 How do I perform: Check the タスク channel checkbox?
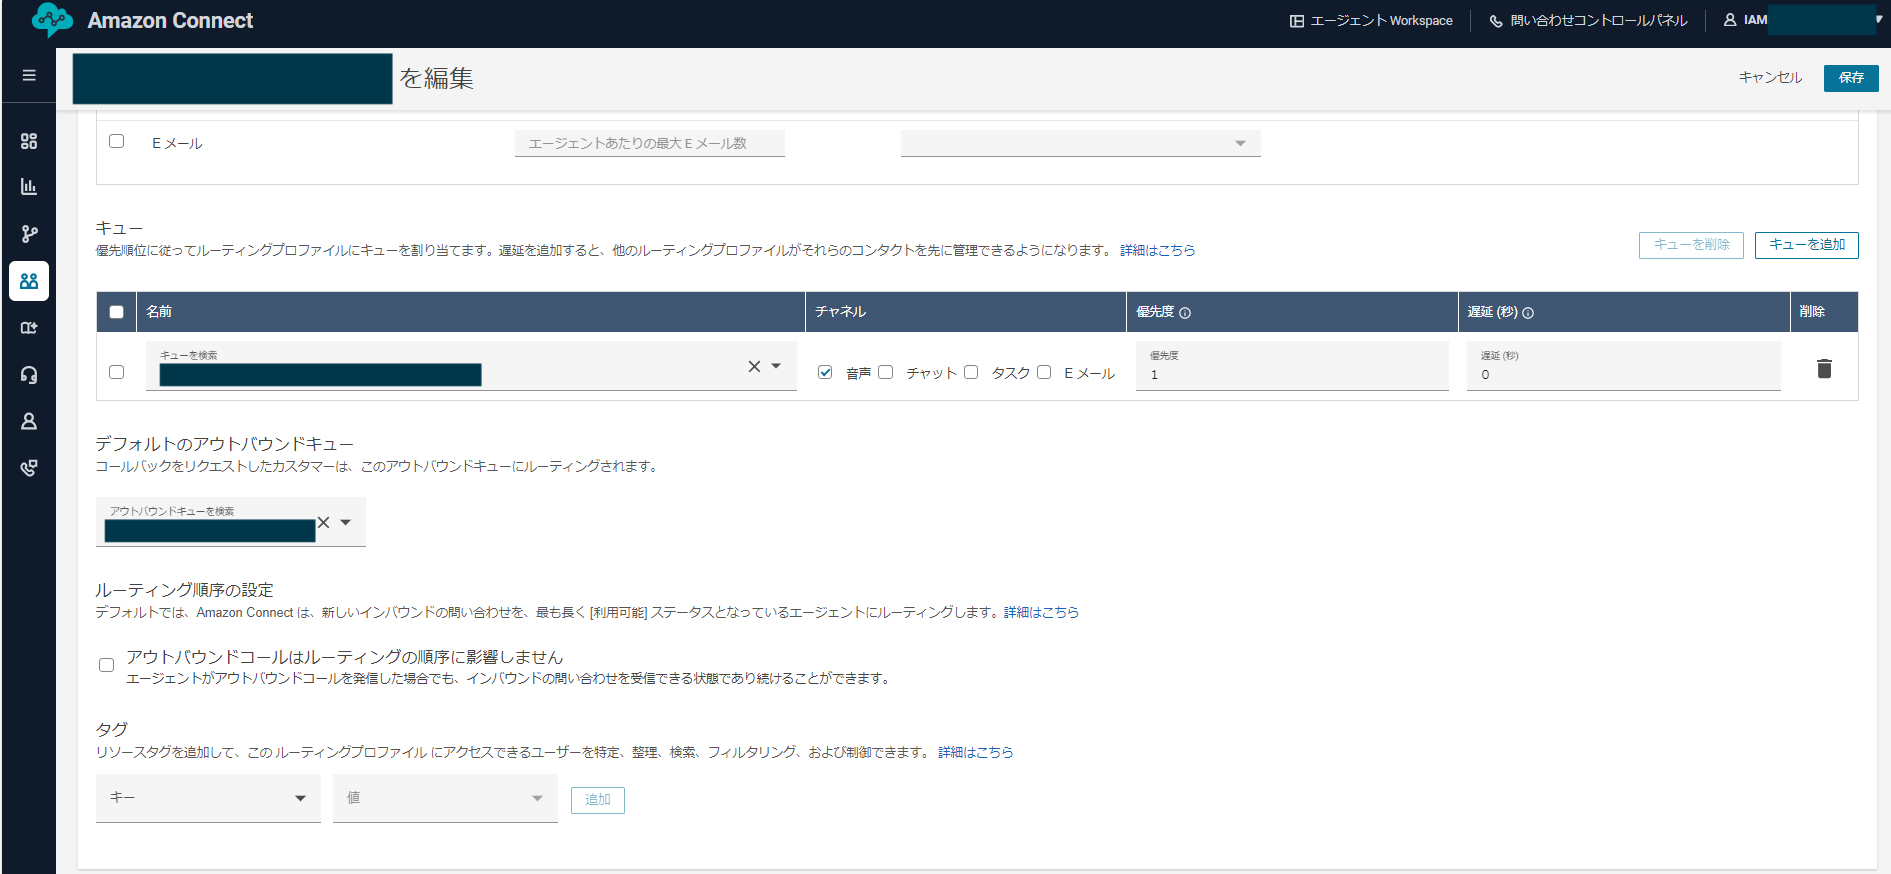point(971,372)
